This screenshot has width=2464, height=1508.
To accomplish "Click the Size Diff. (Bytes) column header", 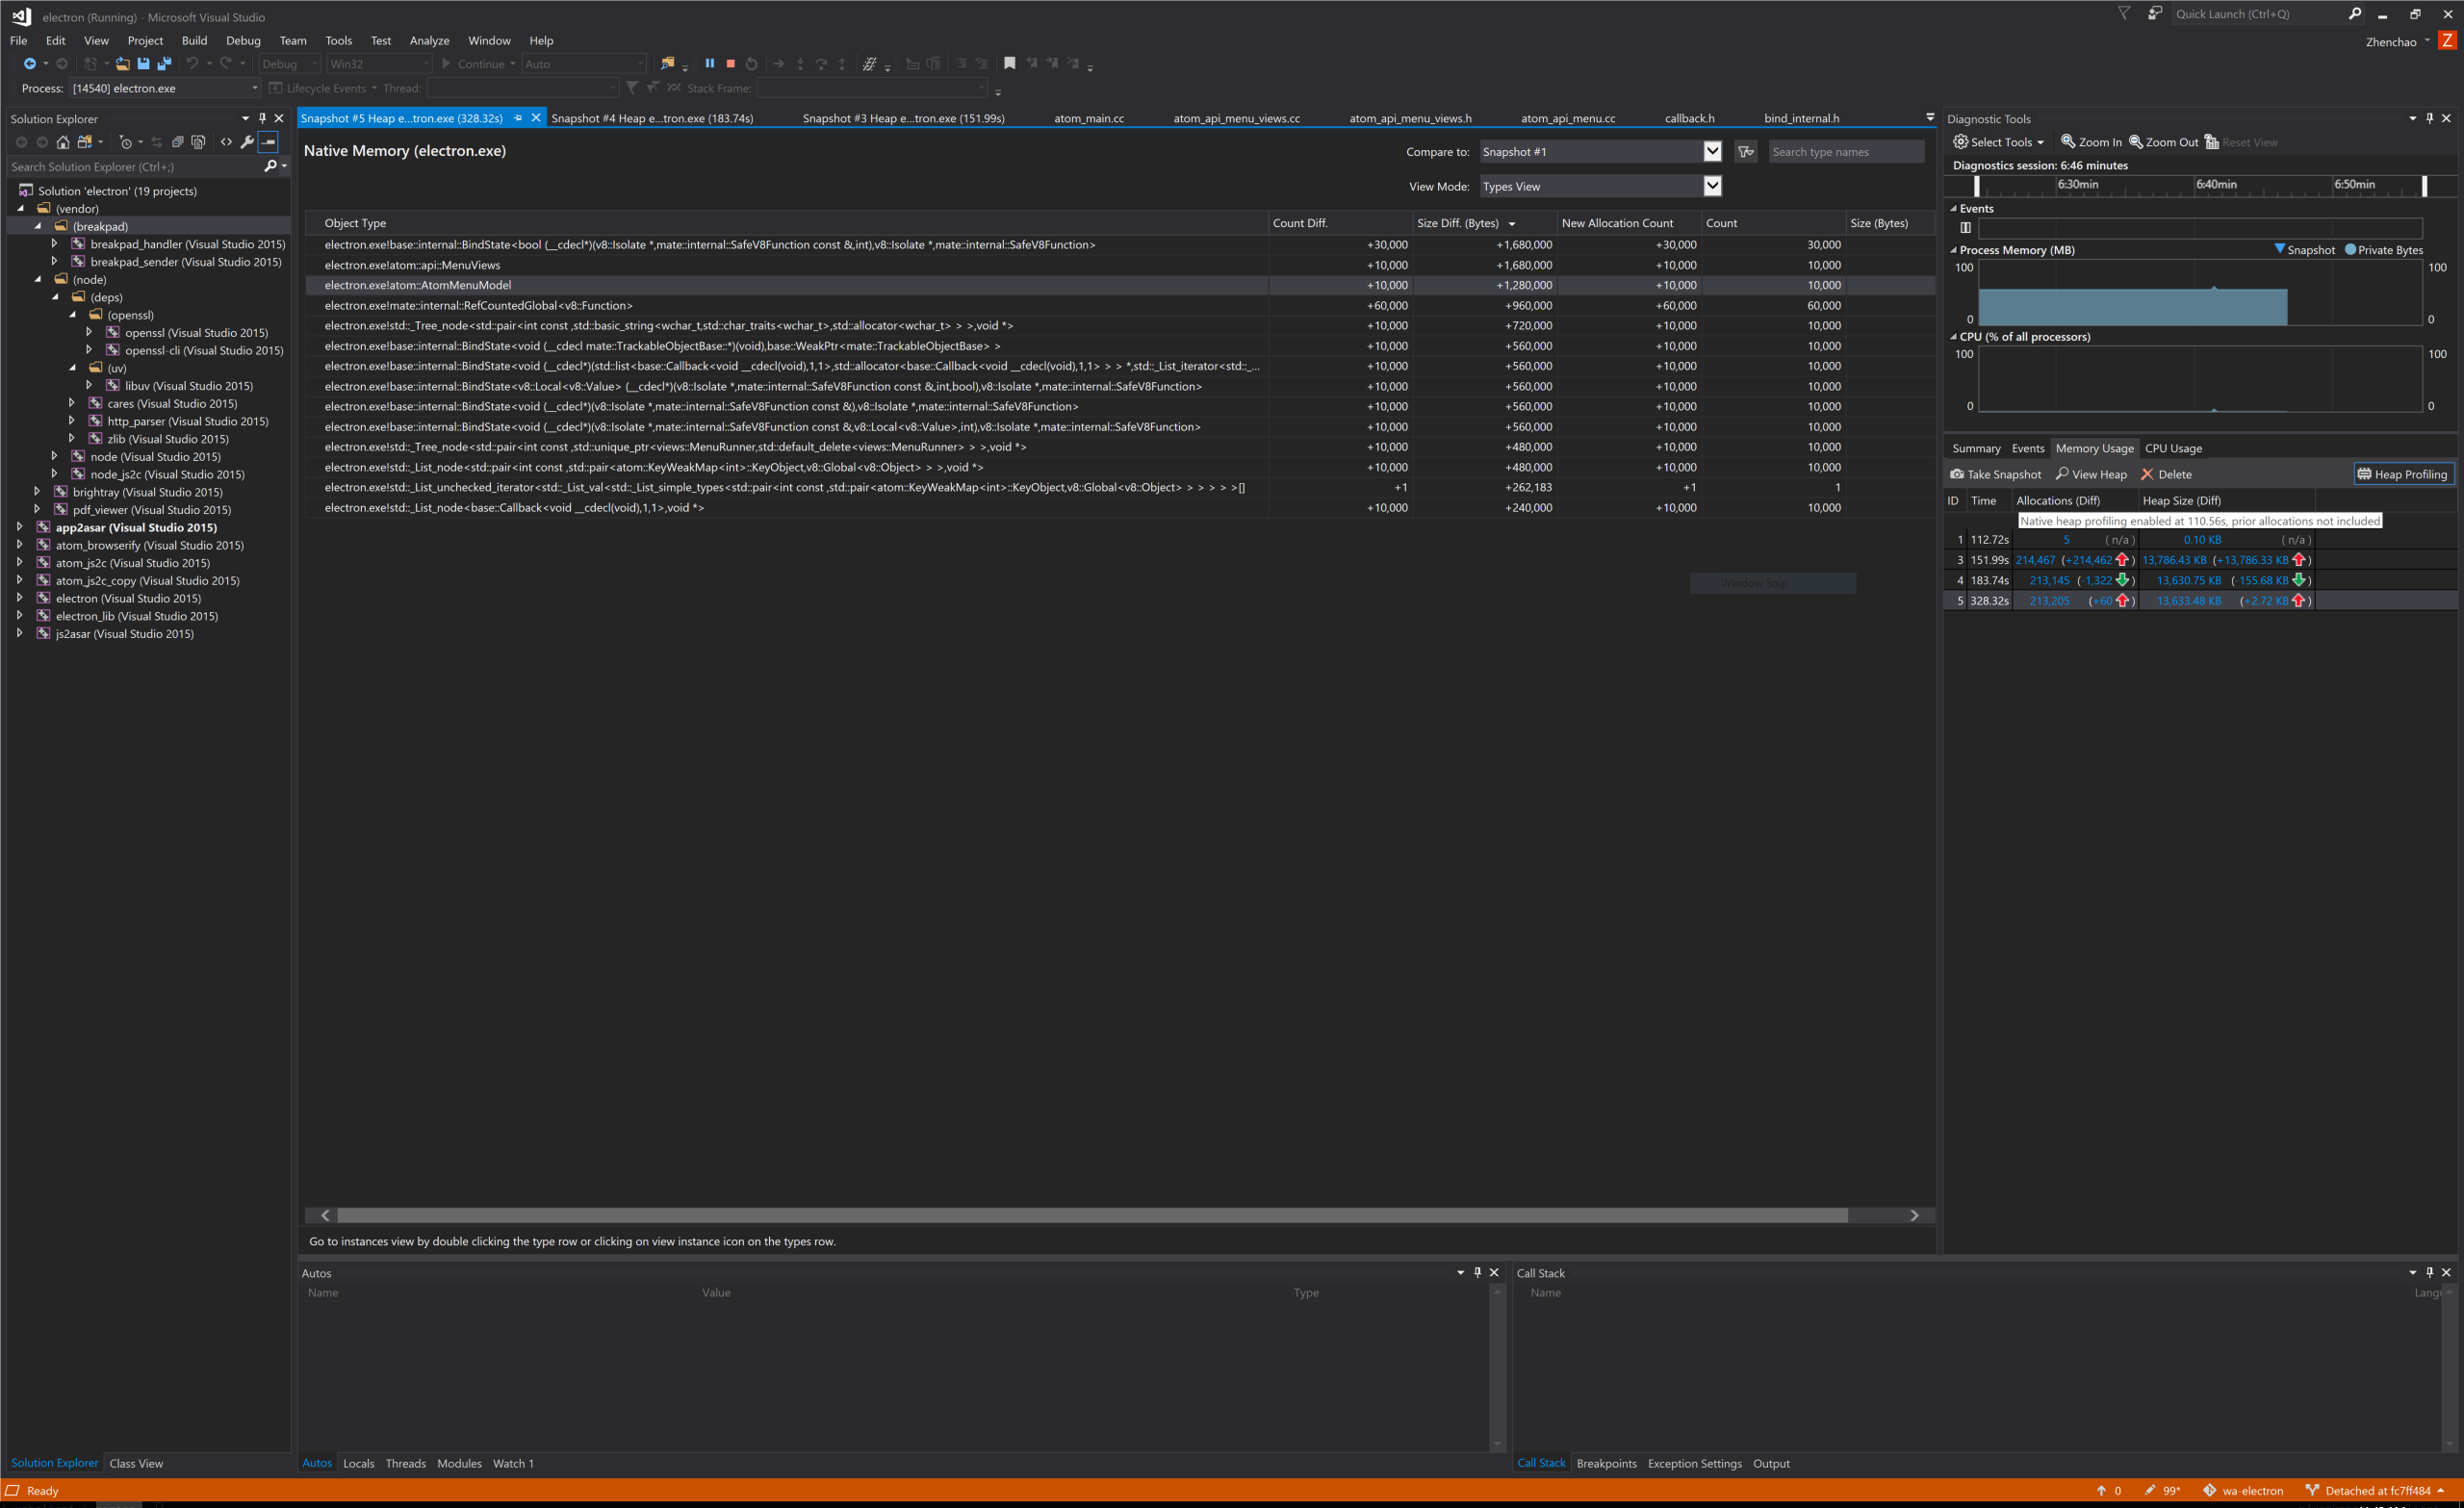I will click(1484, 223).
